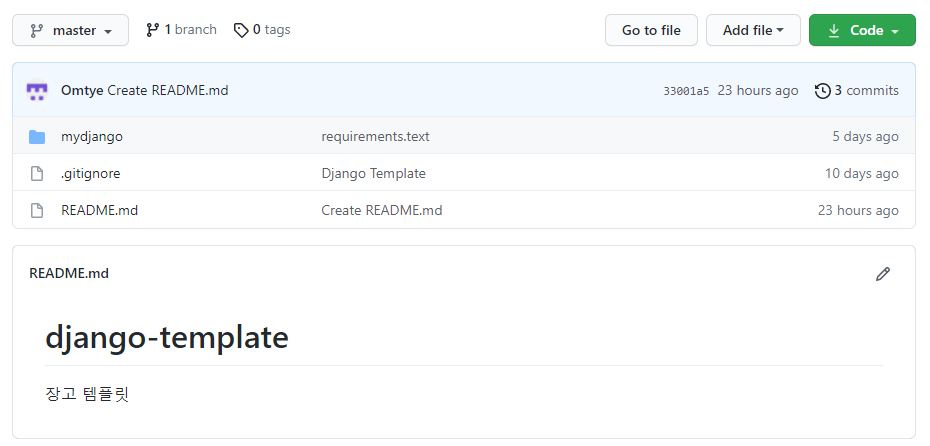The height and width of the screenshot is (446, 930).
Task: View the 3 commits history
Action: (x=857, y=91)
